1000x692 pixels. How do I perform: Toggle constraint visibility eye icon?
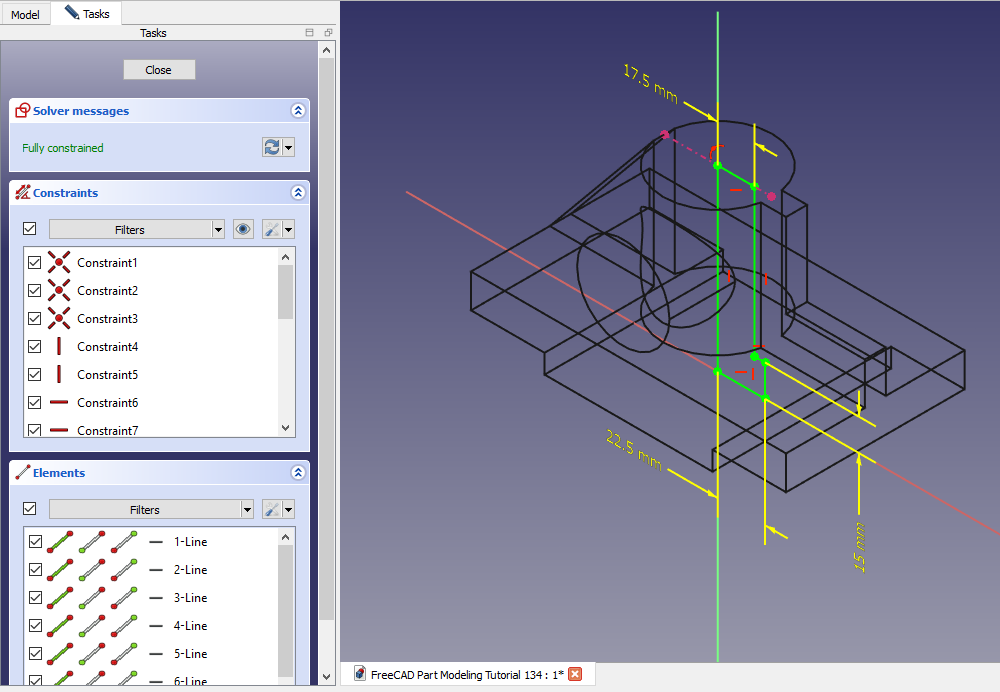243,229
